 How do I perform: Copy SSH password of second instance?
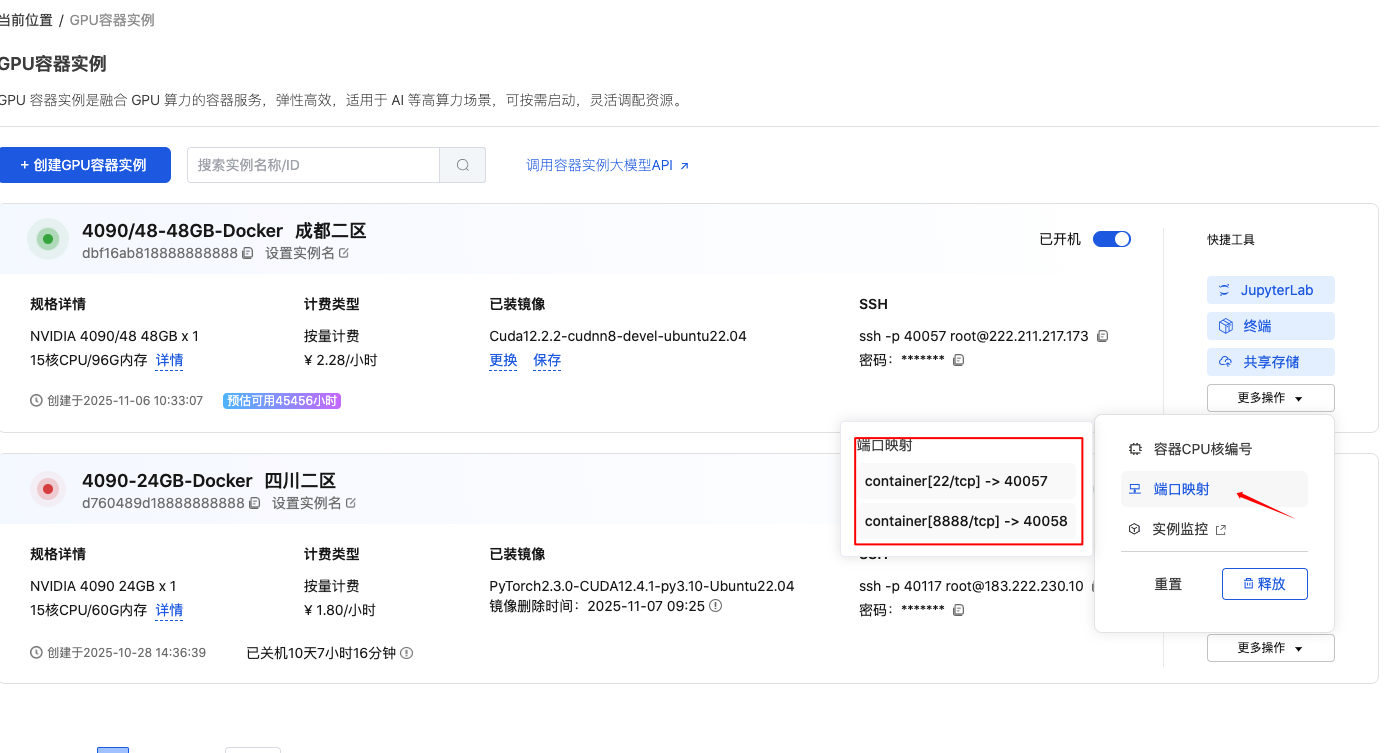tap(958, 610)
